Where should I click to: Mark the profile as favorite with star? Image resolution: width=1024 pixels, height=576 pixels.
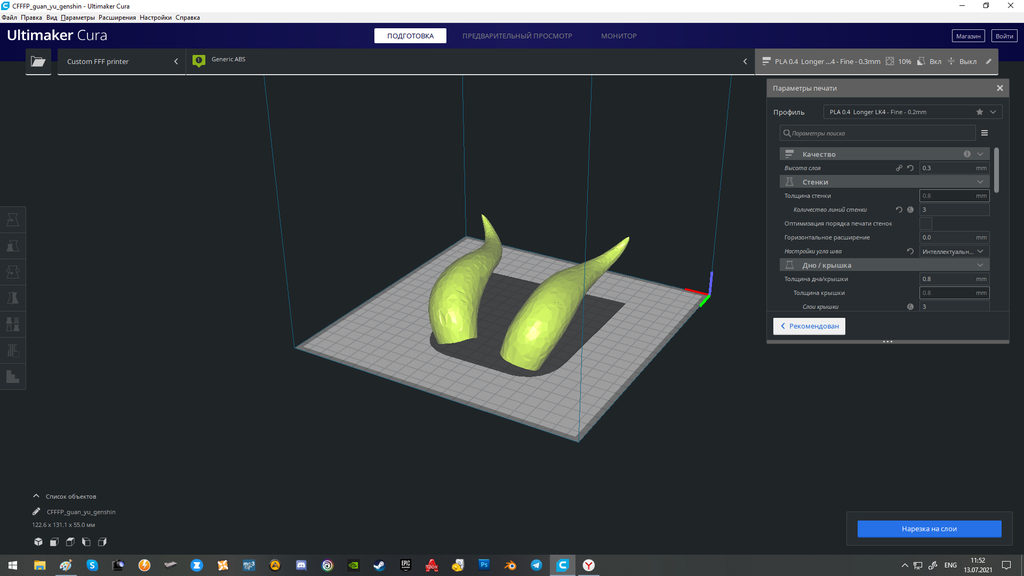[979, 112]
